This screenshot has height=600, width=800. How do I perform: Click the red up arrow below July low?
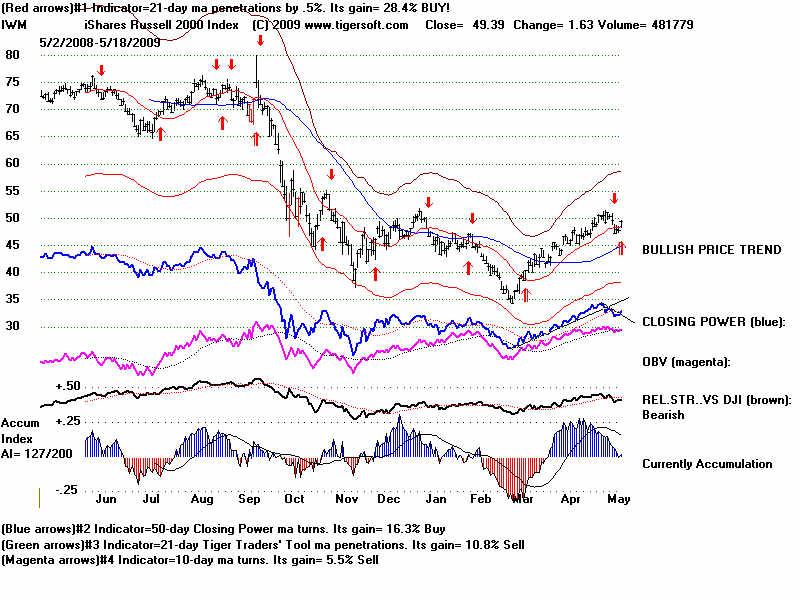tap(159, 132)
